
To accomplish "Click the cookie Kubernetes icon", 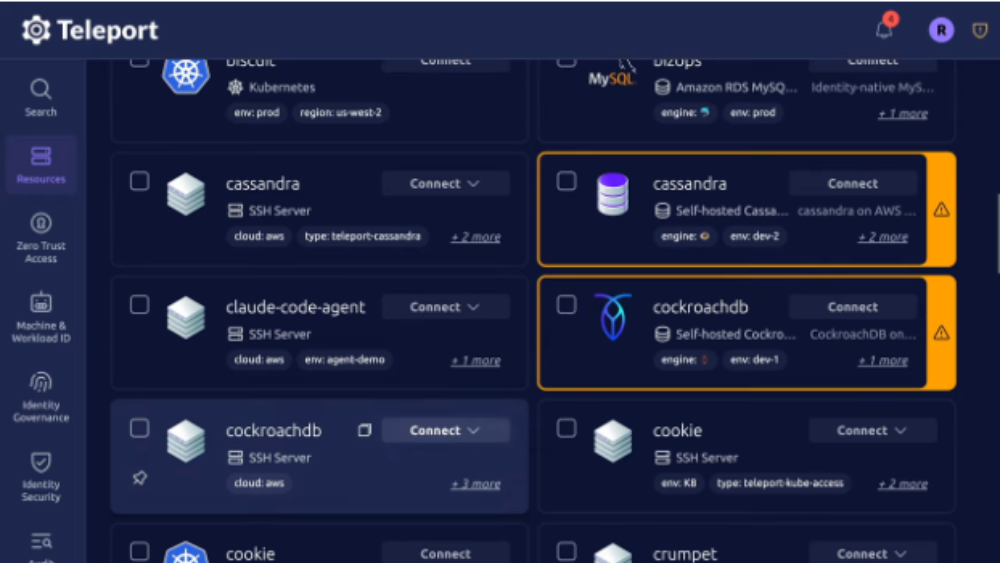I will [x=186, y=552].
